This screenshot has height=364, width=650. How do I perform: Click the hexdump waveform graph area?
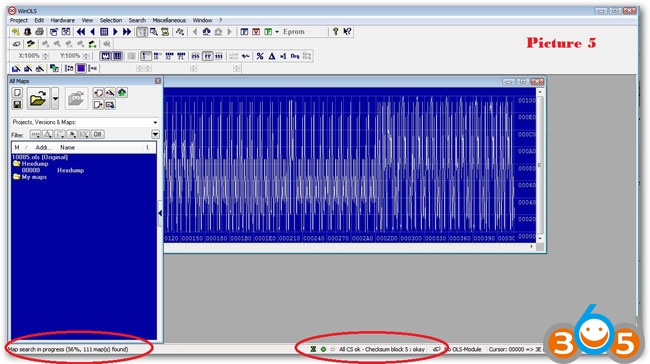340,166
